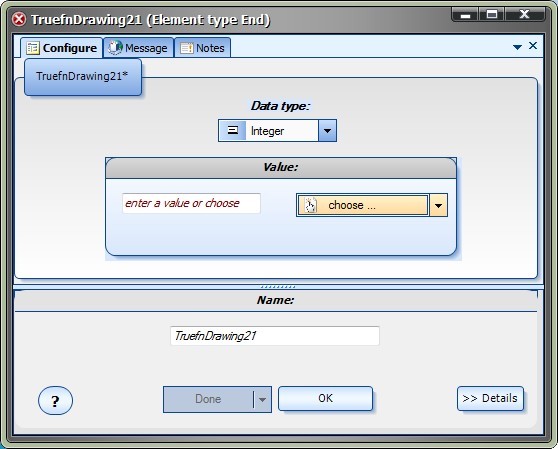Click the enter a value input field
Screen dimensions: 558x449
(191, 203)
